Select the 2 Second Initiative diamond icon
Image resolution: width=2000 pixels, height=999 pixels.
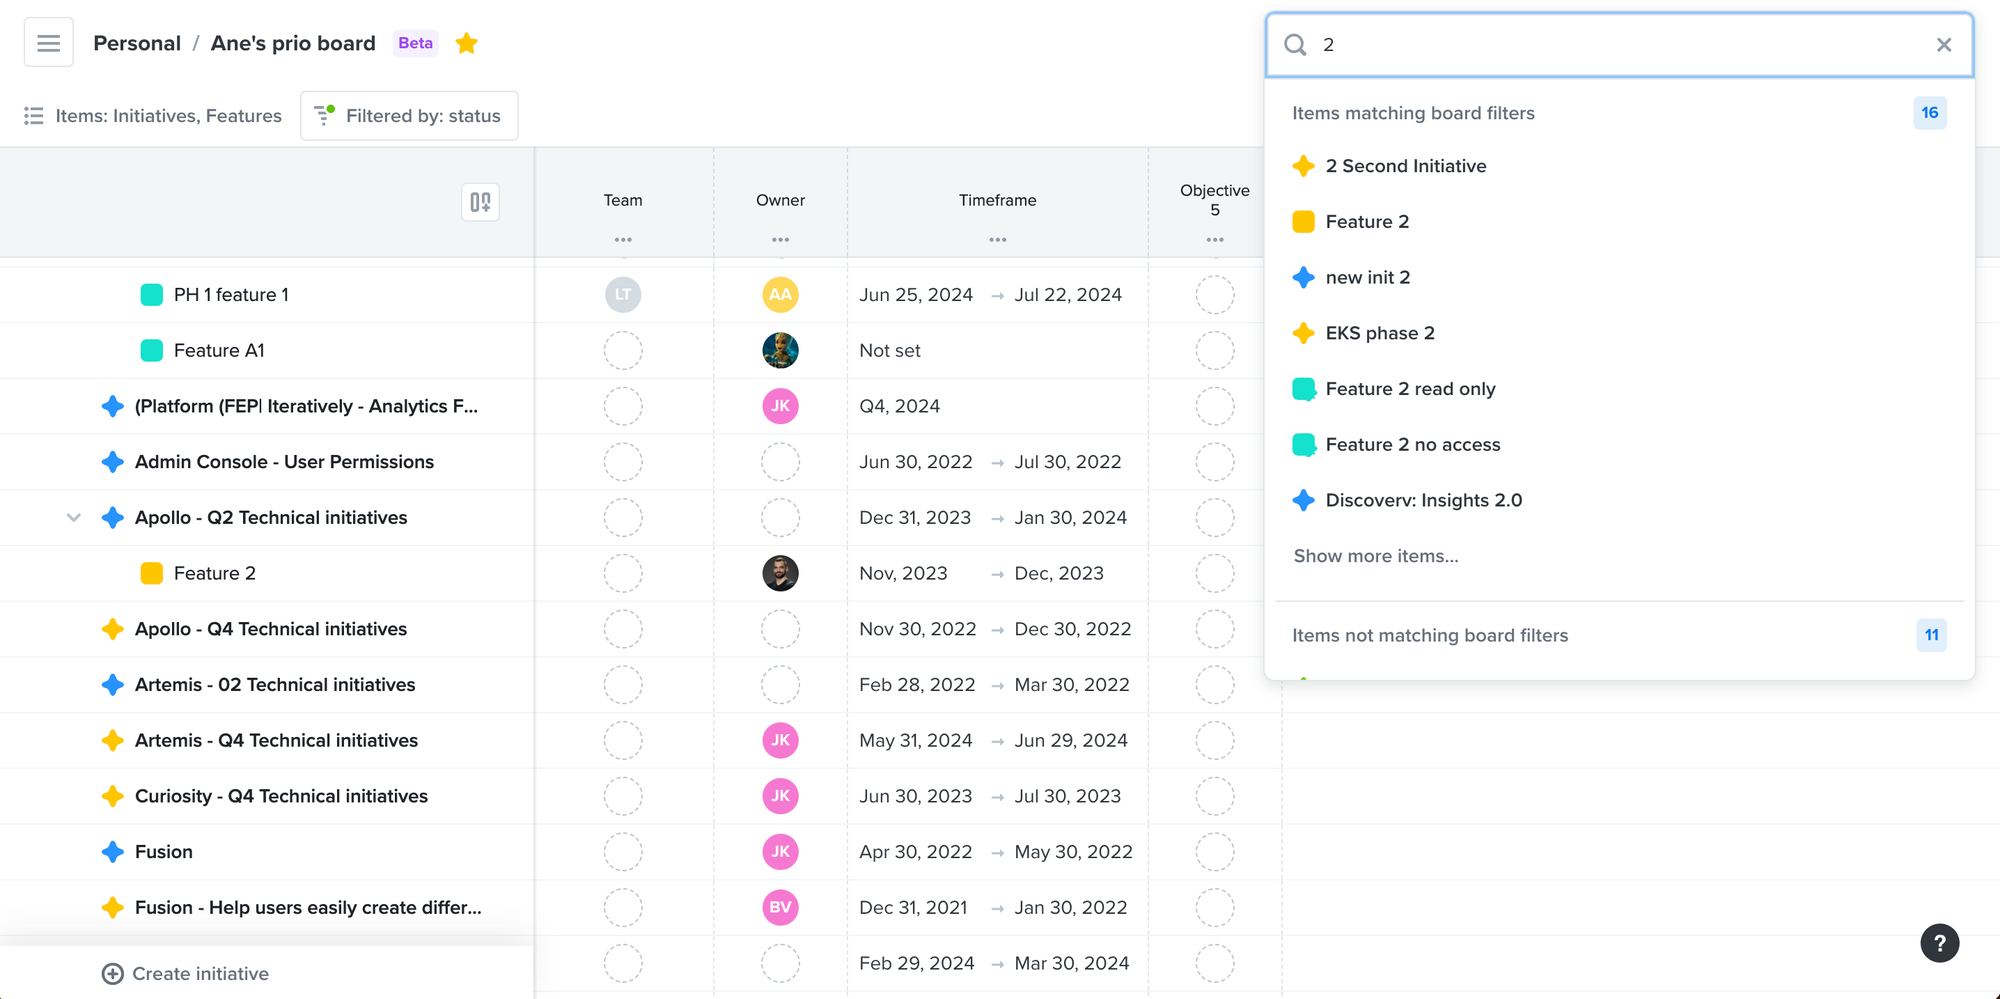1304,166
